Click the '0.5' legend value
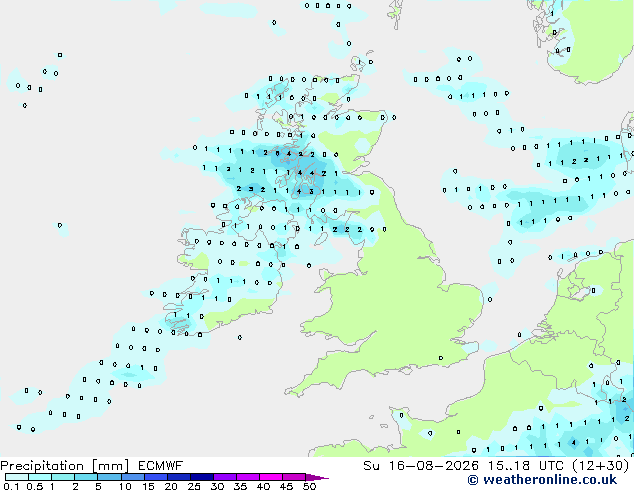 coord(35,486)
